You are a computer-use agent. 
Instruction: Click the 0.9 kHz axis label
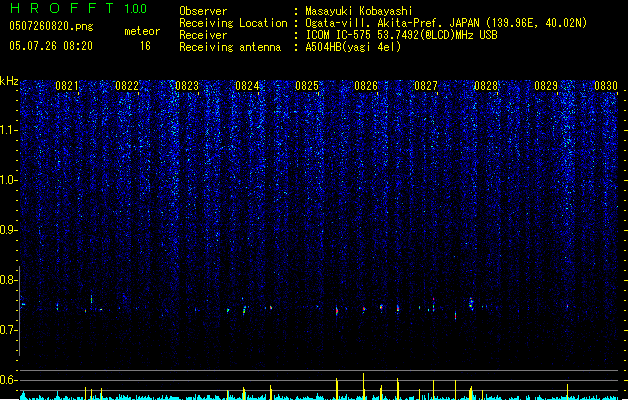[9, 230]
